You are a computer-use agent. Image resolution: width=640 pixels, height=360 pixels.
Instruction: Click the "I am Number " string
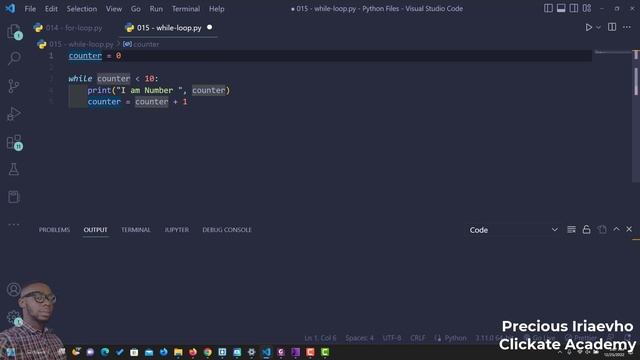tap(149, 90)
